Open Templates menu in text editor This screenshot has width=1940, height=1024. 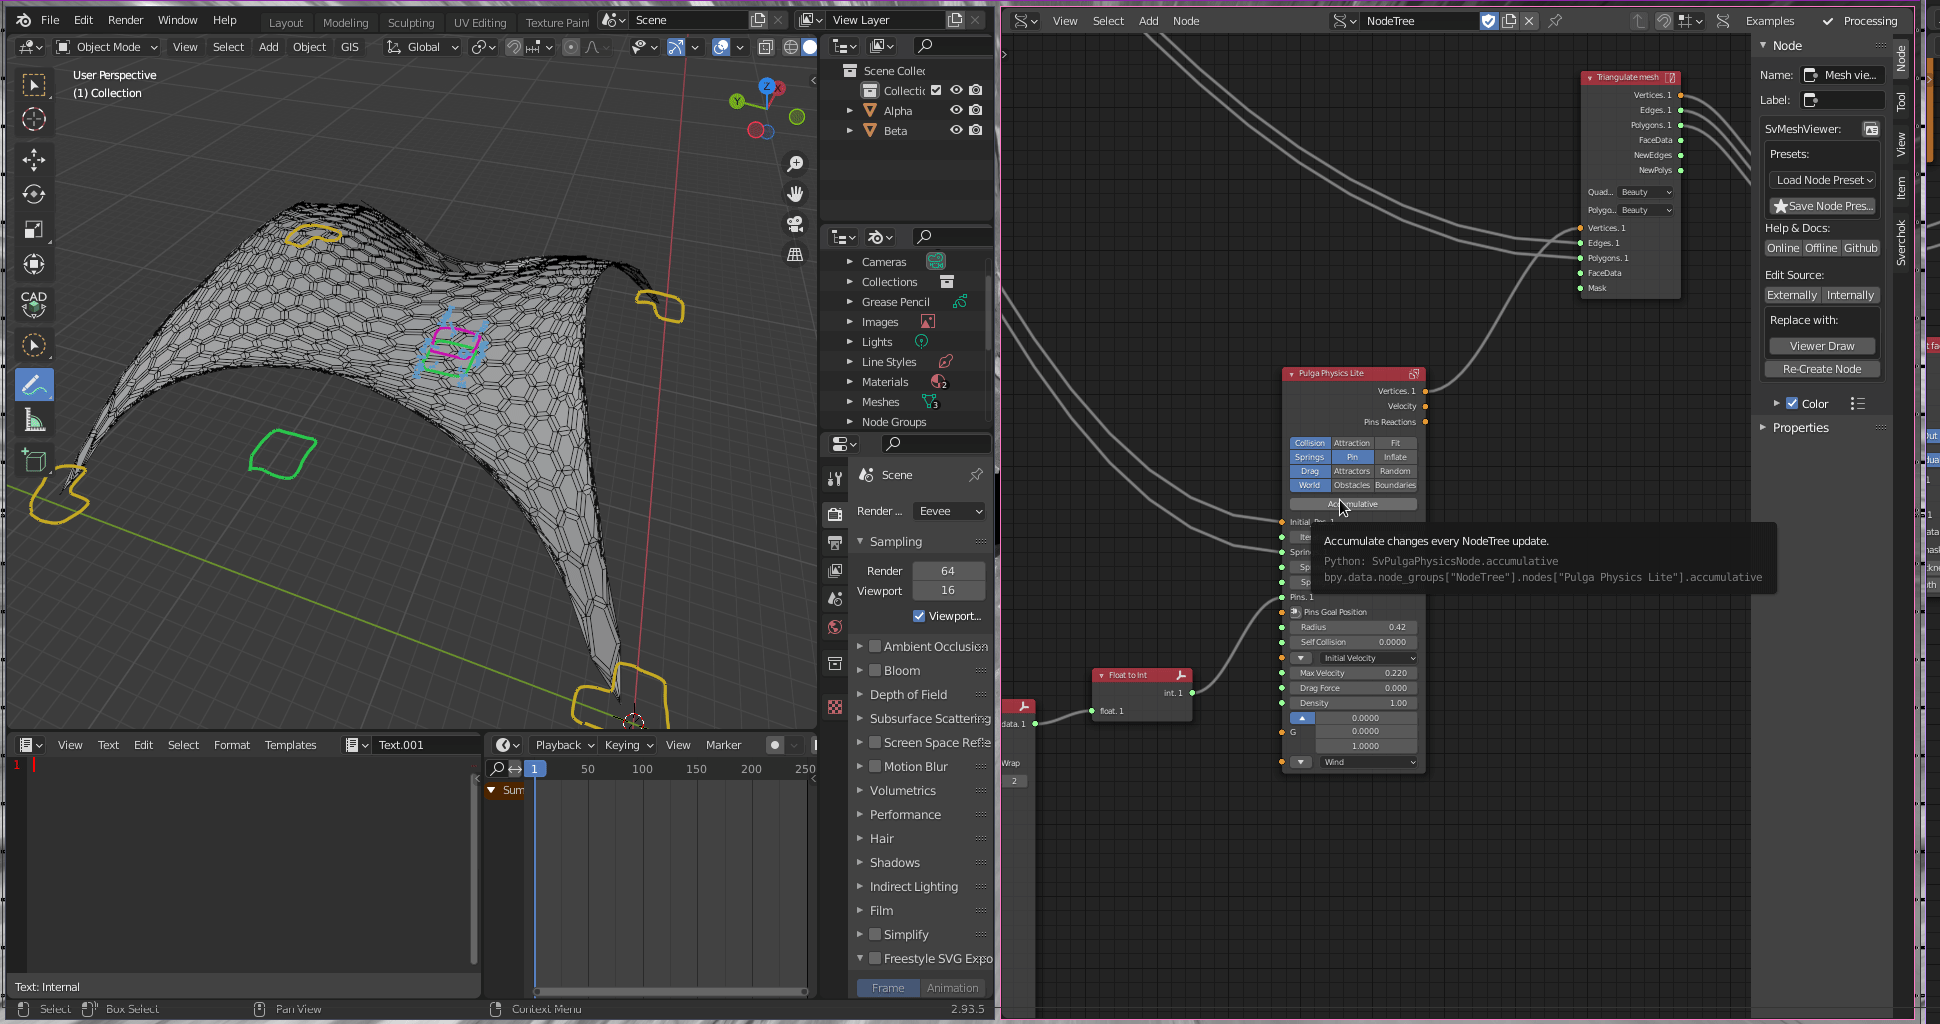click(290, 745)
